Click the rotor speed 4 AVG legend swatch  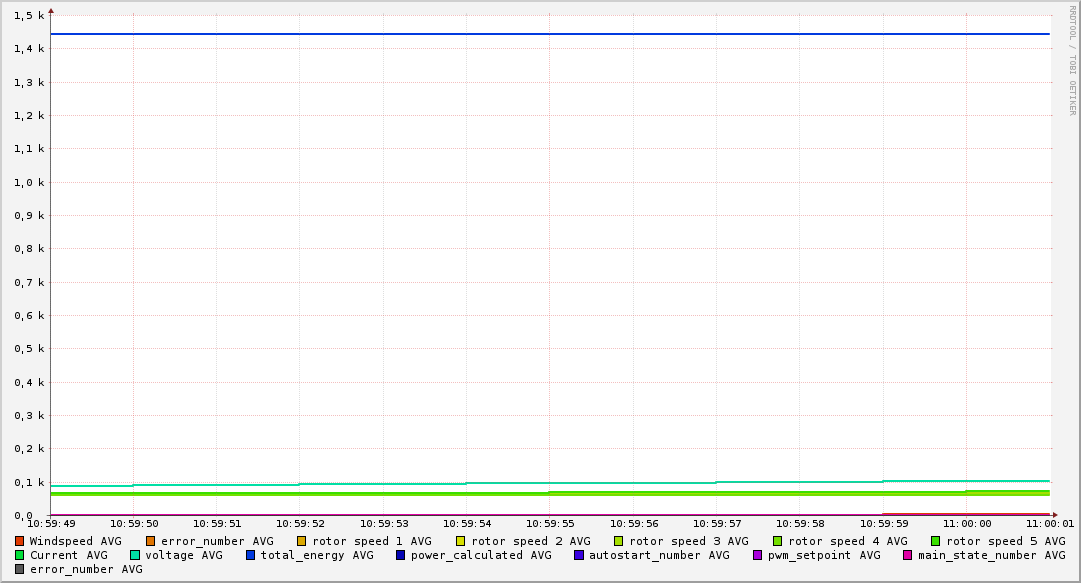[778, 541]
